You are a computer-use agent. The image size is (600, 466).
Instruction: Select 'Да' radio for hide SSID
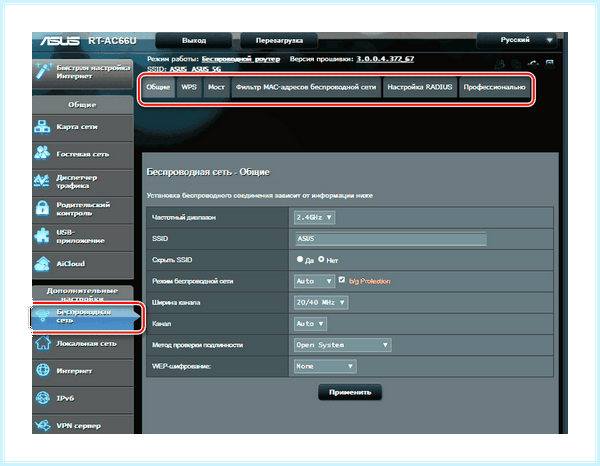300,259
